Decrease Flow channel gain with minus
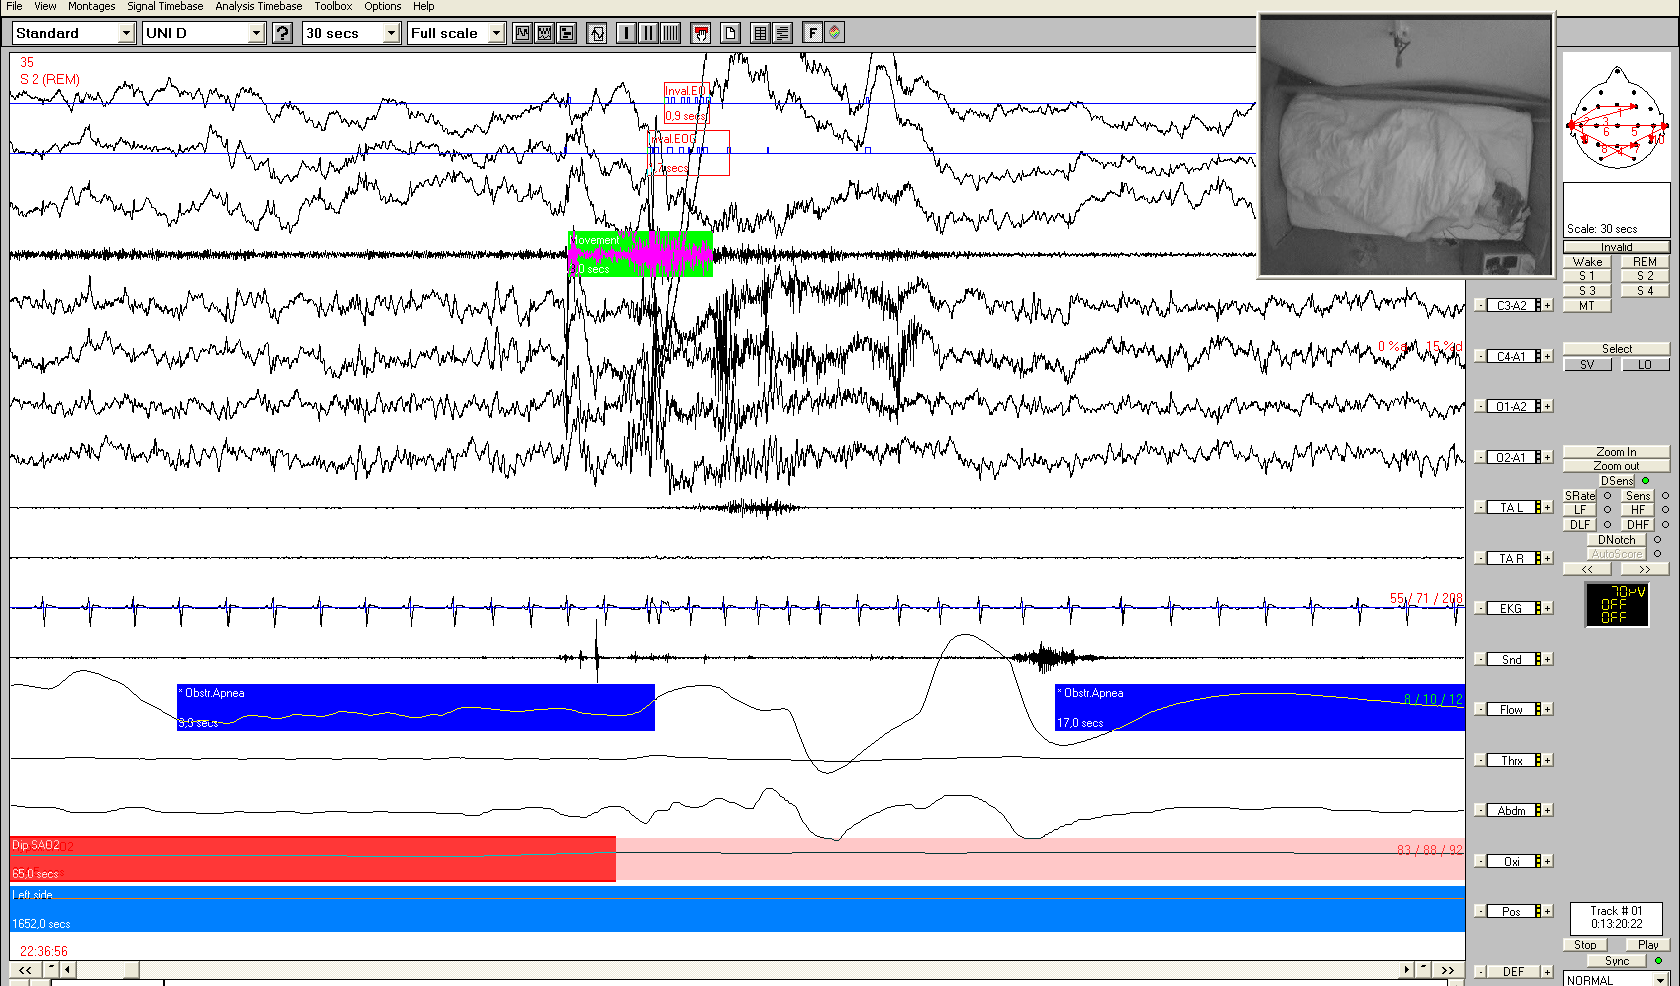This screenshot has width=1680, height=986. point(1480,709)
